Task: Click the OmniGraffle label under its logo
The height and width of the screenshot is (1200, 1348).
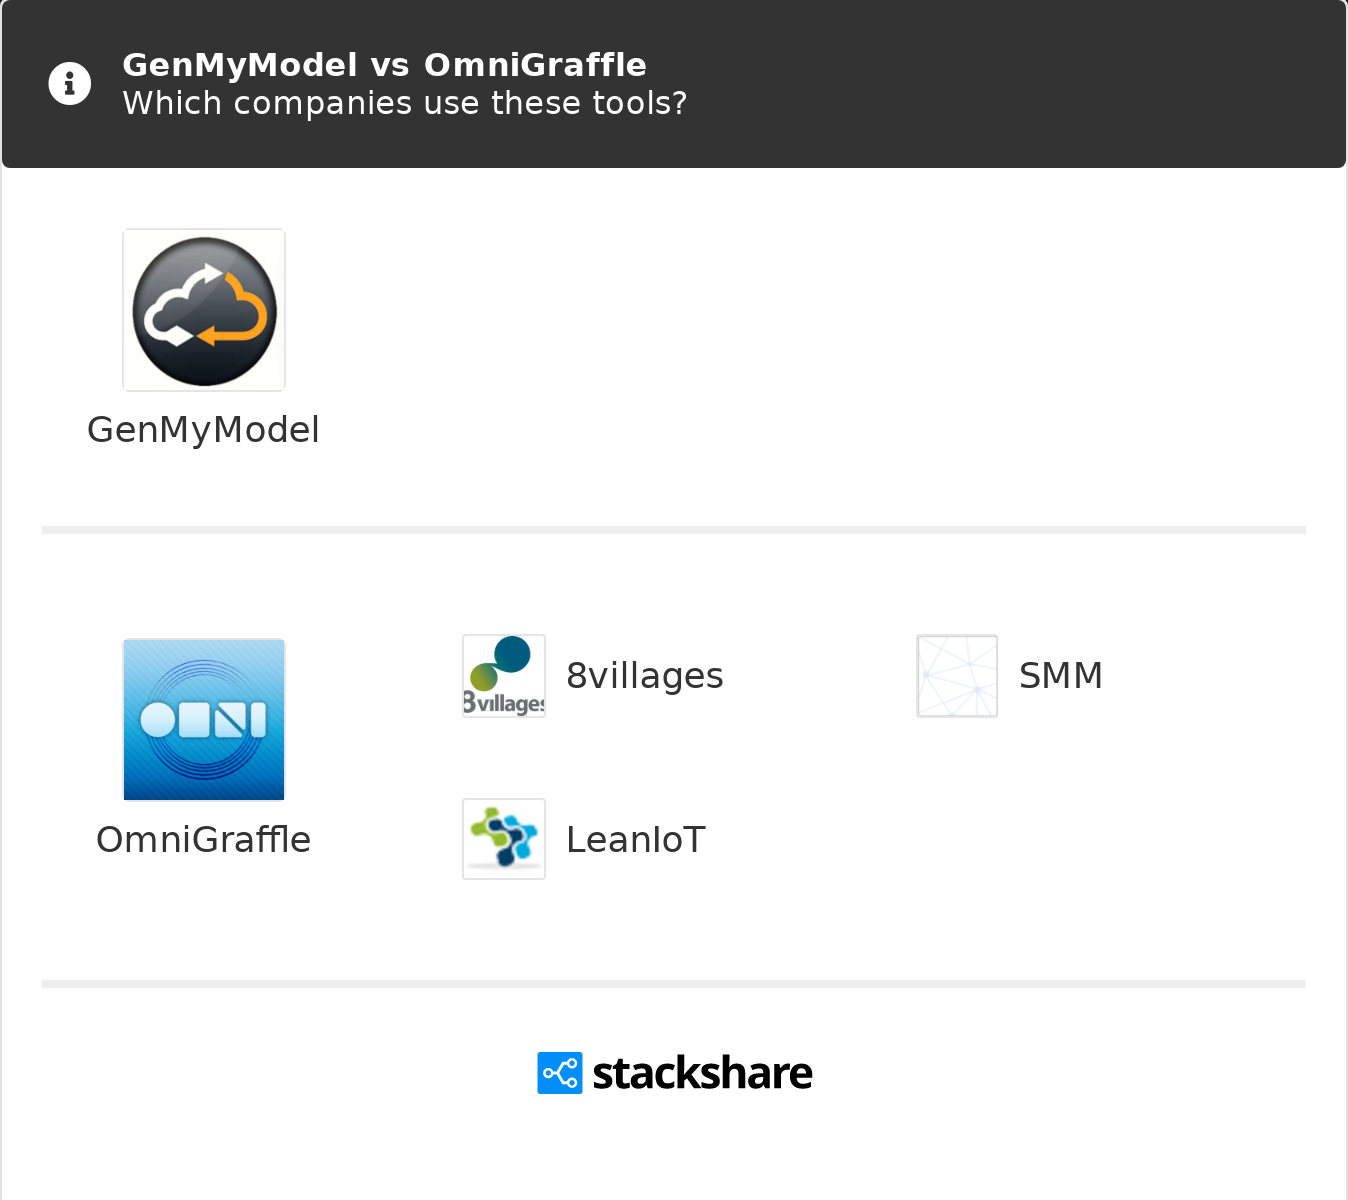Action: click(204, 840)
